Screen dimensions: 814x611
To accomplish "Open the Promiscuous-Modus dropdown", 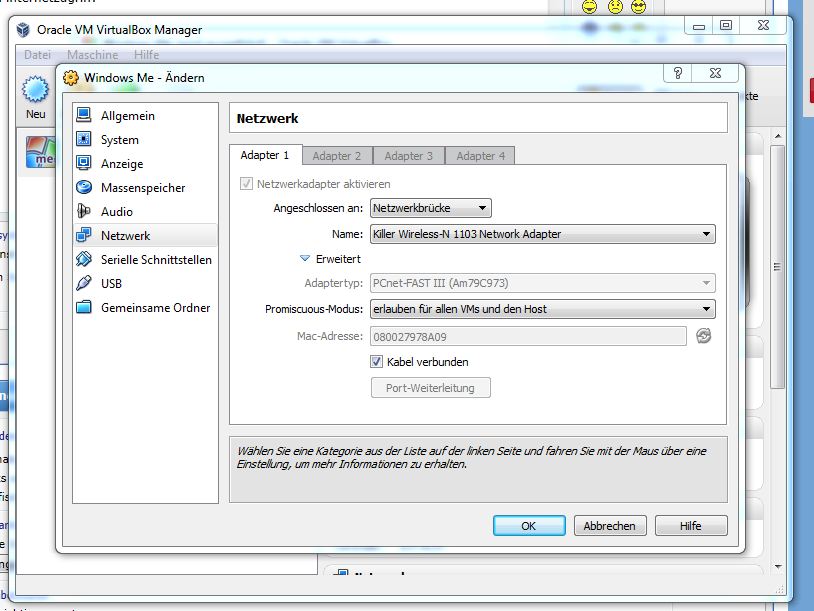I will (x=542, y=309).
